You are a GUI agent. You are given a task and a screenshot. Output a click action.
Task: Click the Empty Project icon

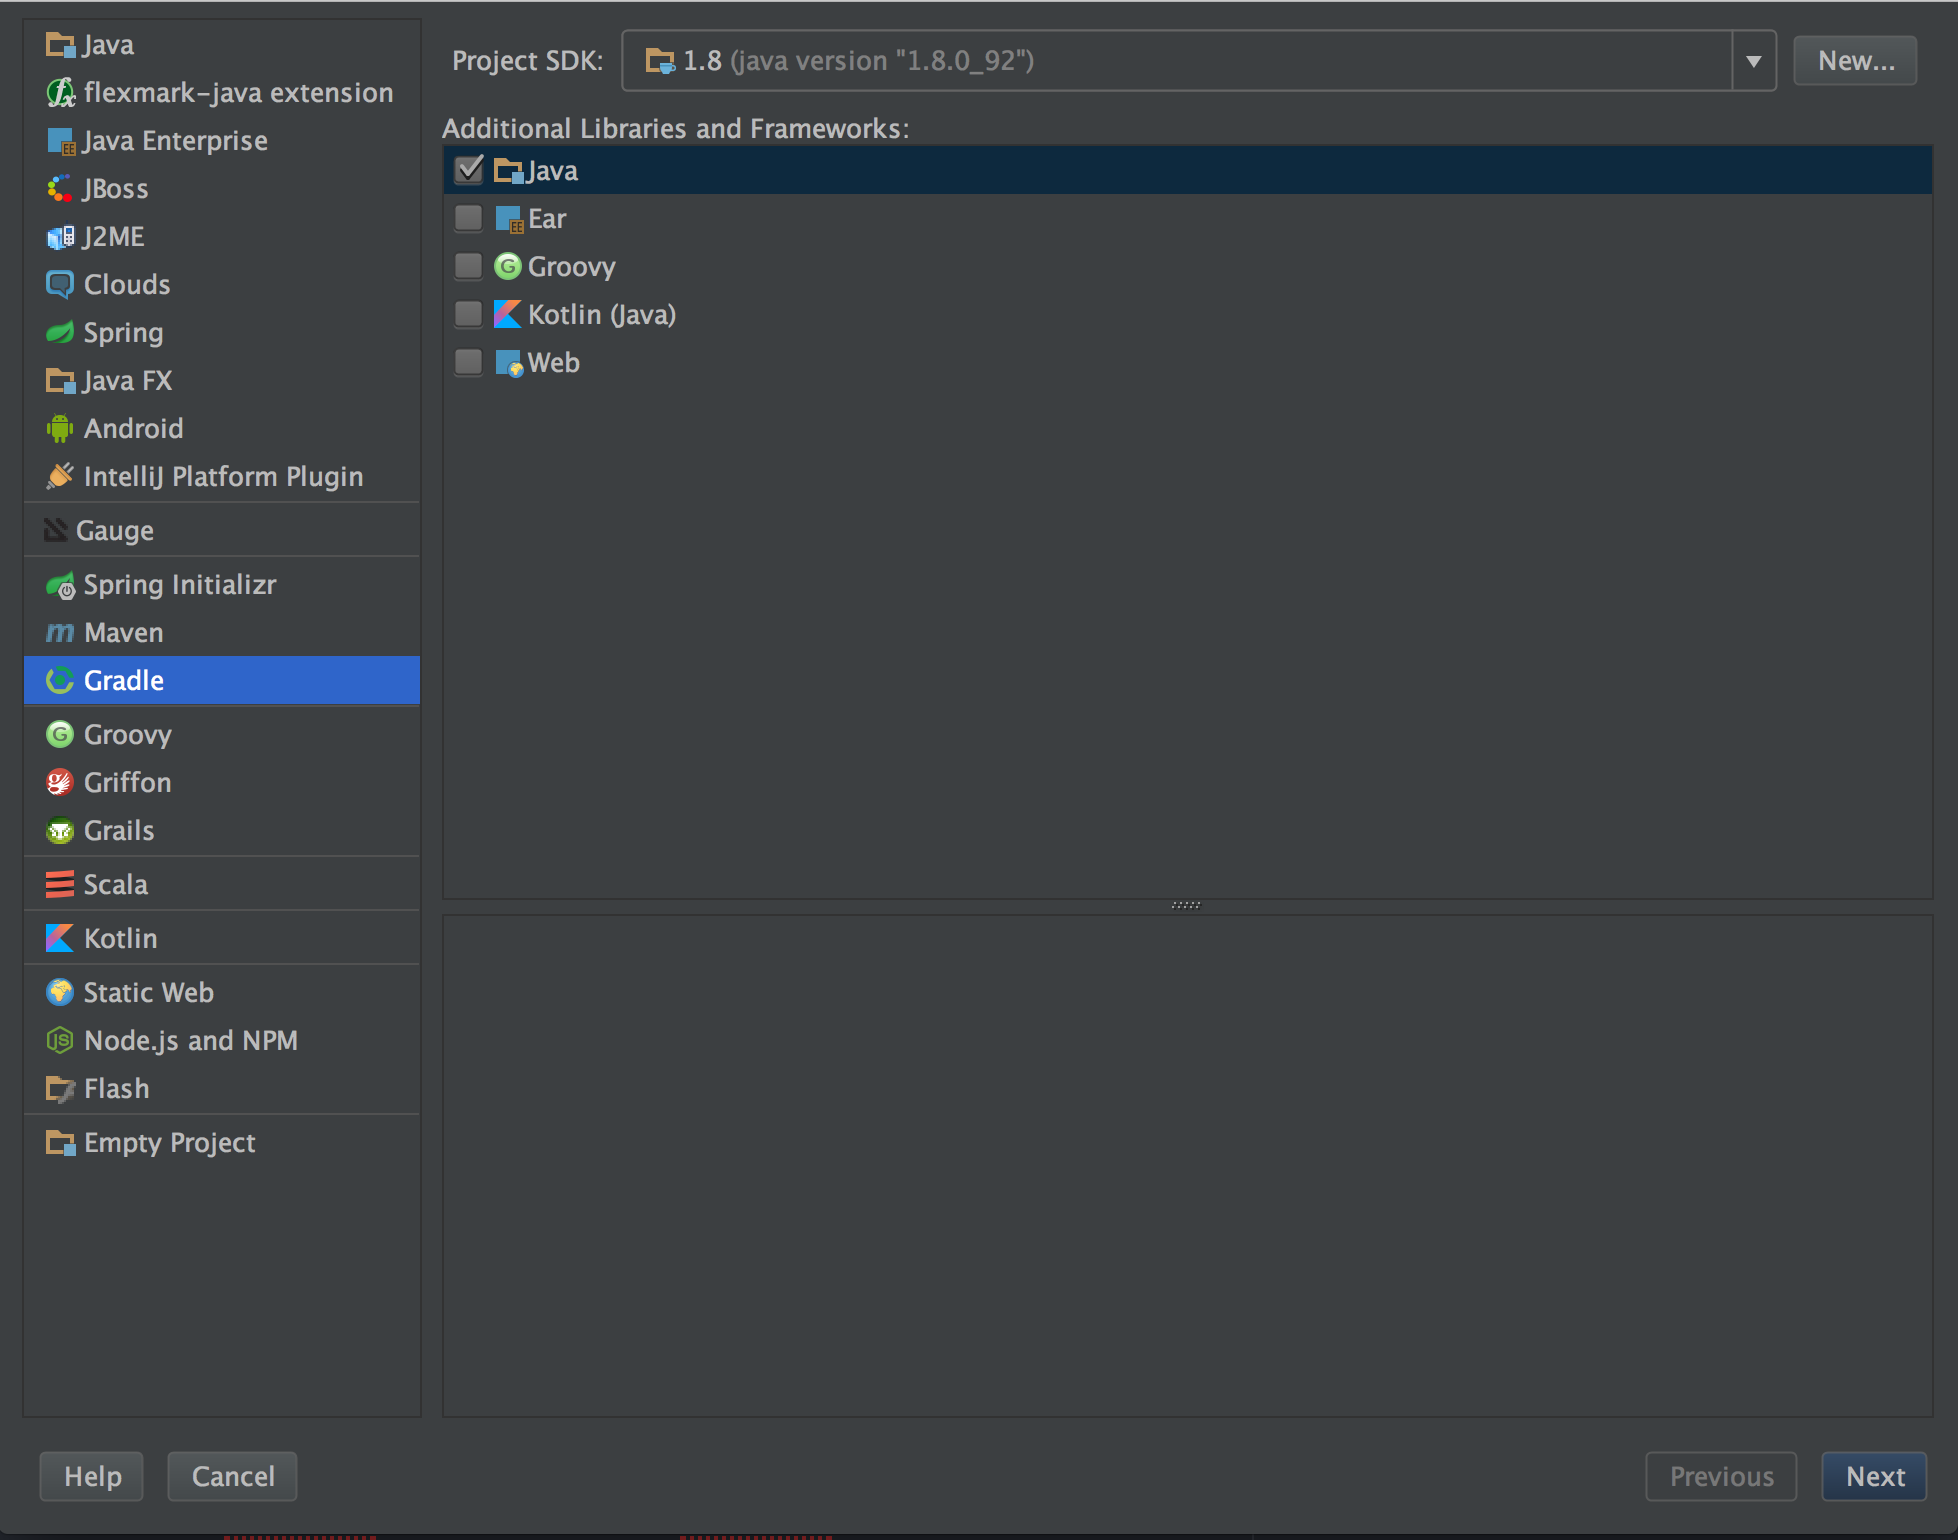pyautogui.click(x=60, y=1143)
